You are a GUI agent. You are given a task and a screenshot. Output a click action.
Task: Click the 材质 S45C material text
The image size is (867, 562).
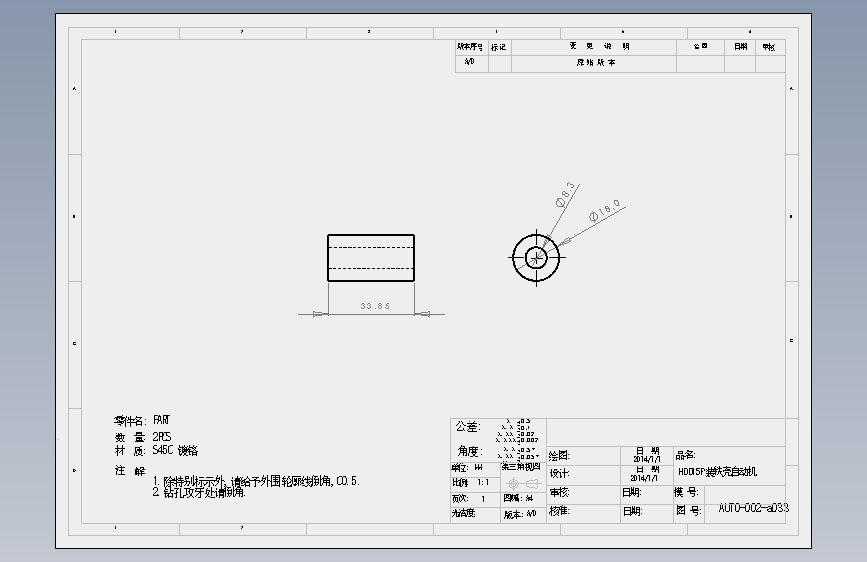[156, 451]
